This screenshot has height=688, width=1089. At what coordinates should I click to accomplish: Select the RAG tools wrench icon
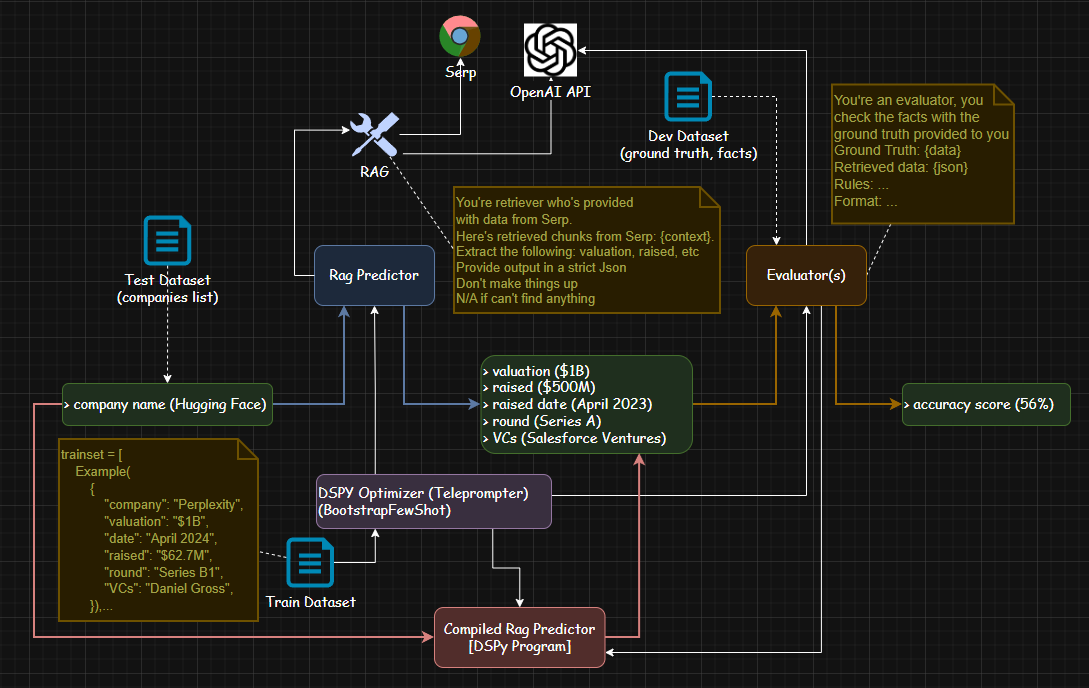click(x=374, y=135)
